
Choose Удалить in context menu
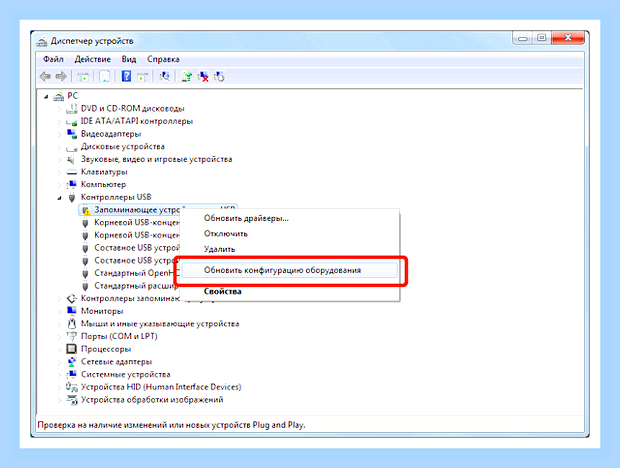(289, 249)
